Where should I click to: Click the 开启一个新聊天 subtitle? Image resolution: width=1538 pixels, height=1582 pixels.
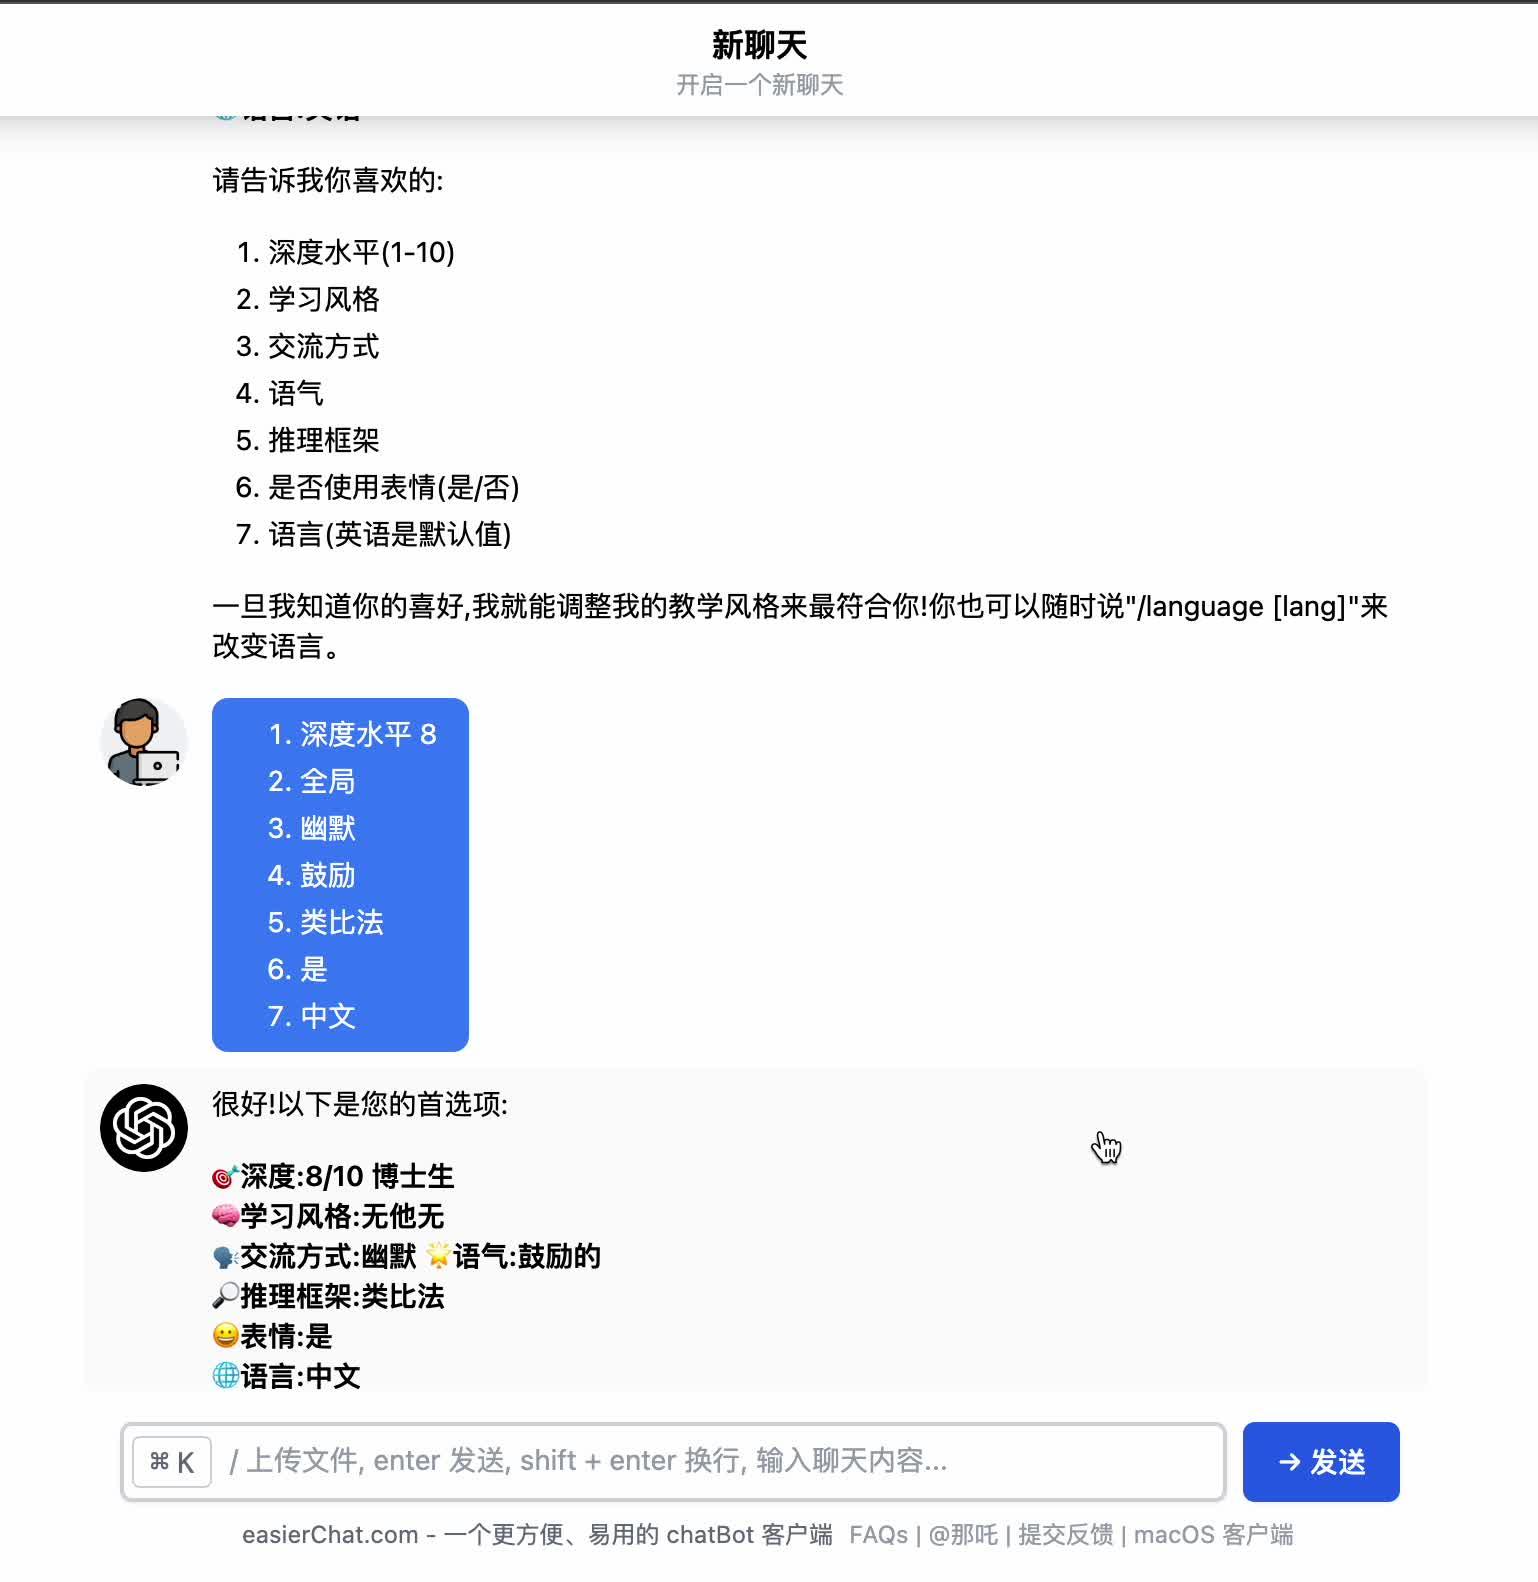(760, 85)
